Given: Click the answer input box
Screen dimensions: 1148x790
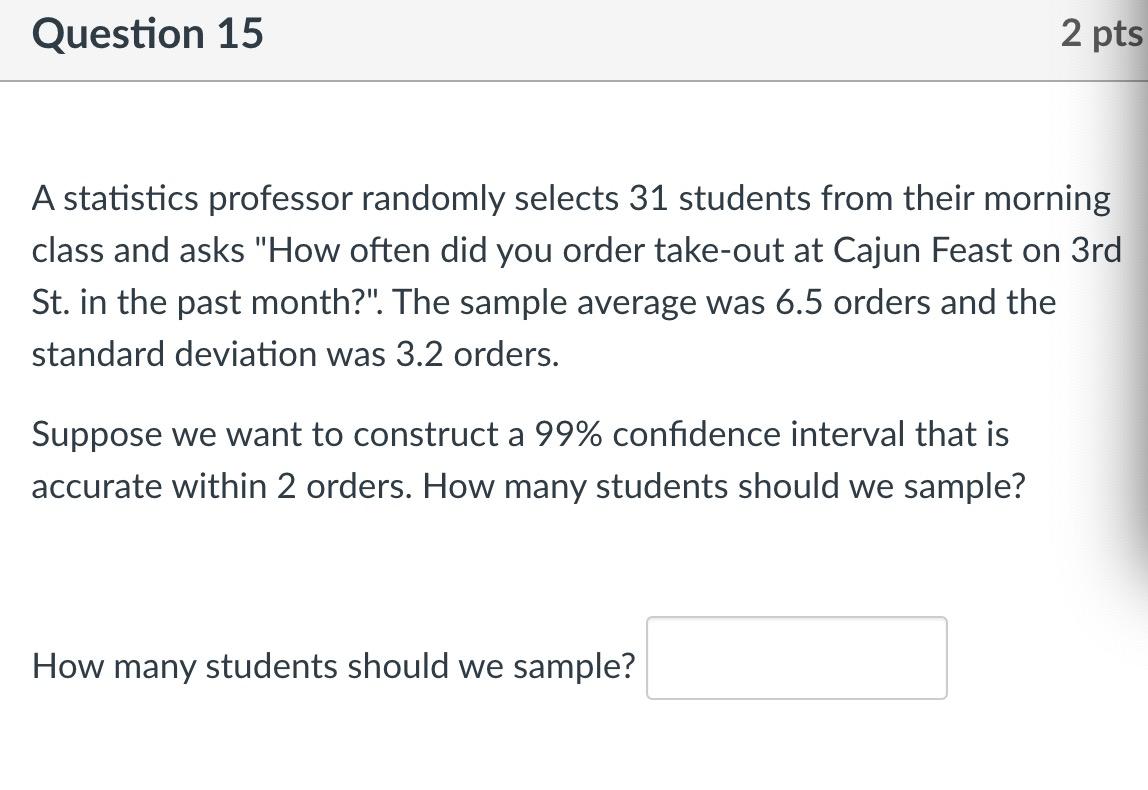Looking at the screenshot, I should (x=796, y=658).
